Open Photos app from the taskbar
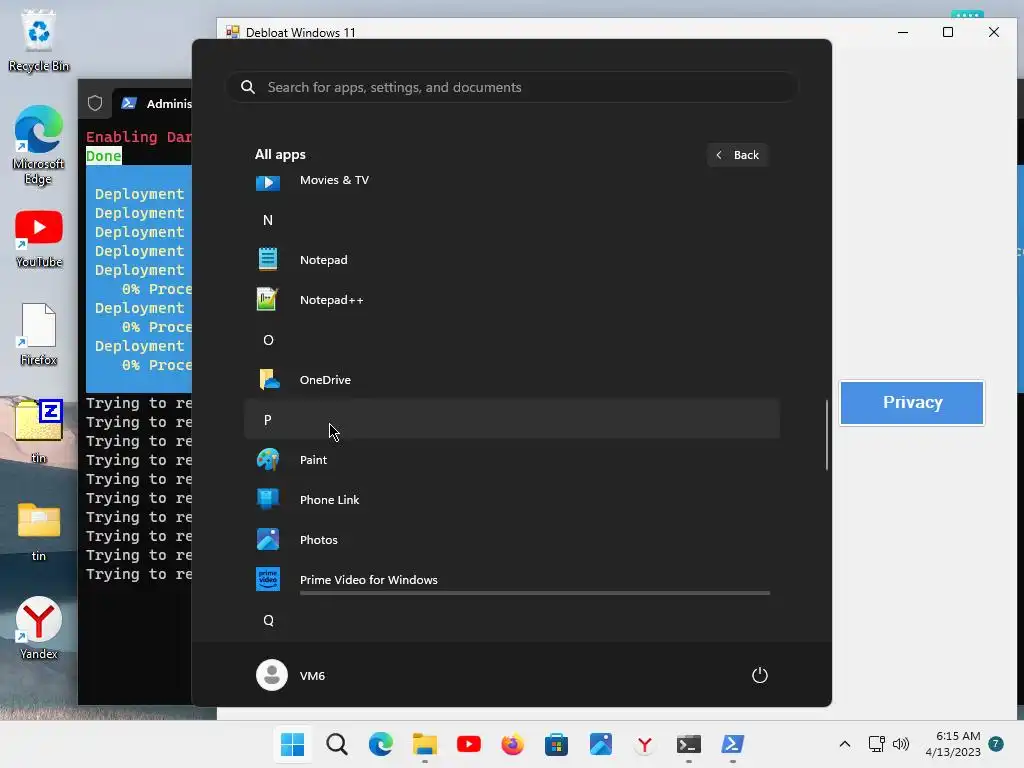Viewport: 1024px width, 768px height. coord(601,744)
